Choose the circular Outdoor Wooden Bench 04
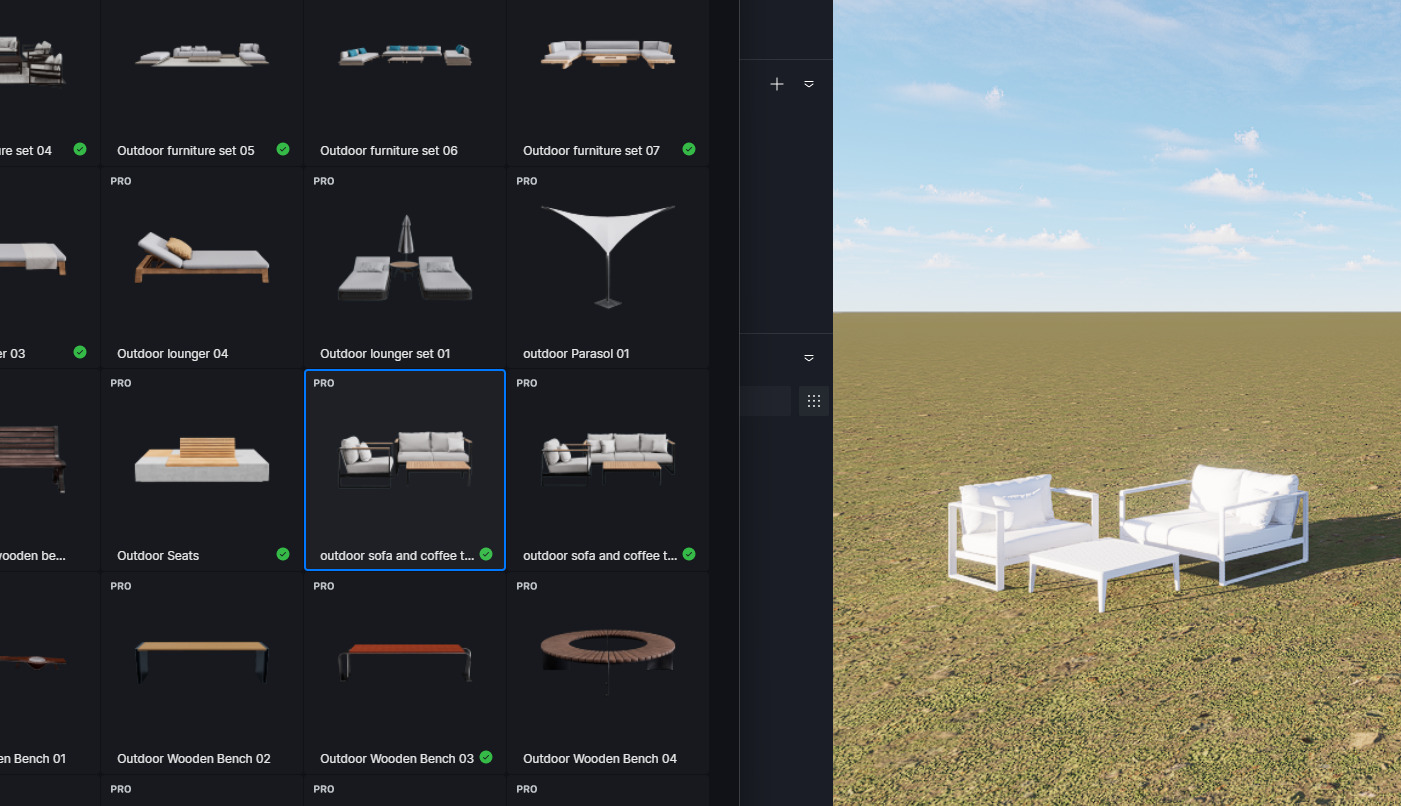Image resolution: width=1401 pixels, height=806 pixels. [607, 655]
